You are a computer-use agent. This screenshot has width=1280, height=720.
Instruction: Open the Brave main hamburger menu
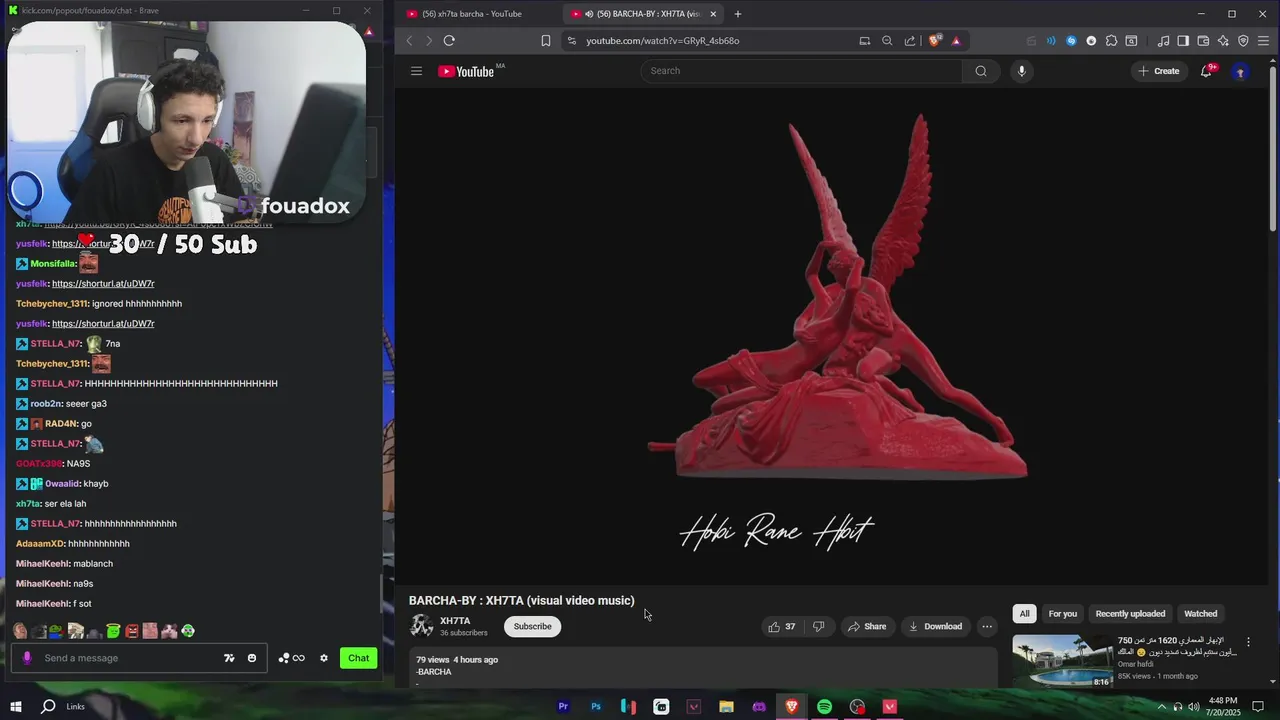1263,41
